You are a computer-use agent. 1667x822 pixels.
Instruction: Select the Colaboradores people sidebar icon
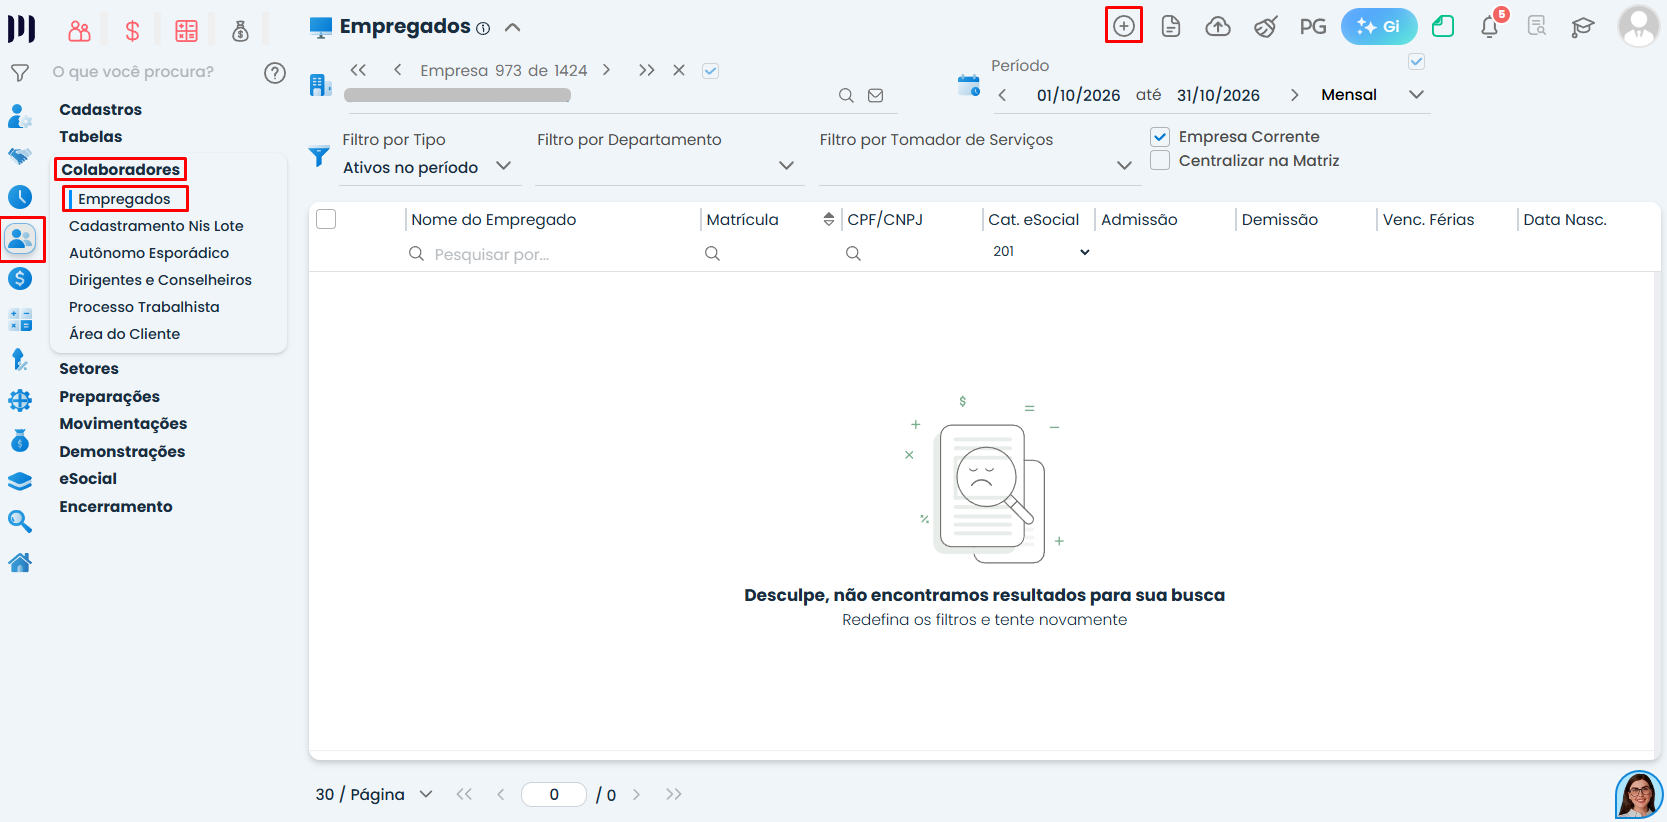(x=20, y=238)
